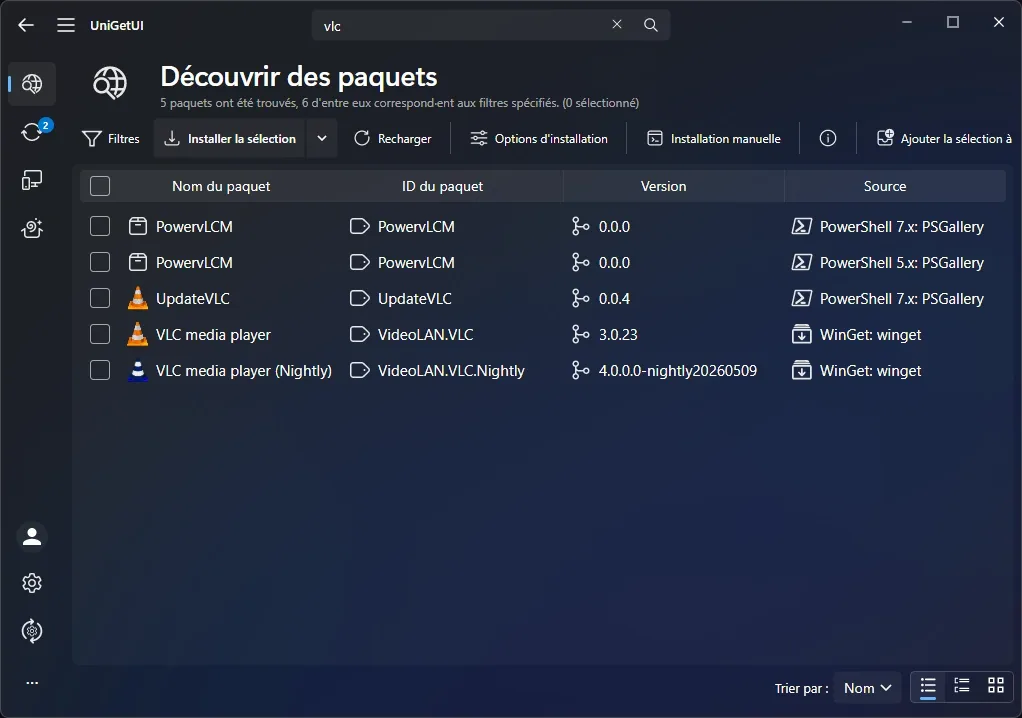Sort by Version column header

coord(664,186)
